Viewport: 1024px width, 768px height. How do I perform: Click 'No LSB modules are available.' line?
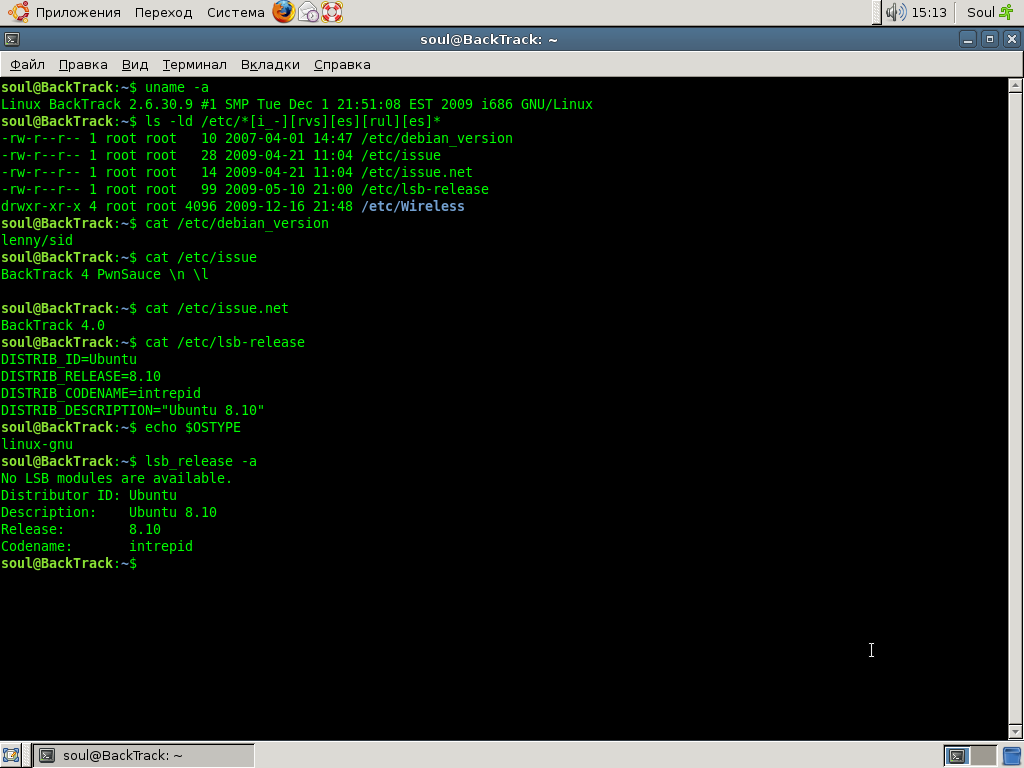116,478
